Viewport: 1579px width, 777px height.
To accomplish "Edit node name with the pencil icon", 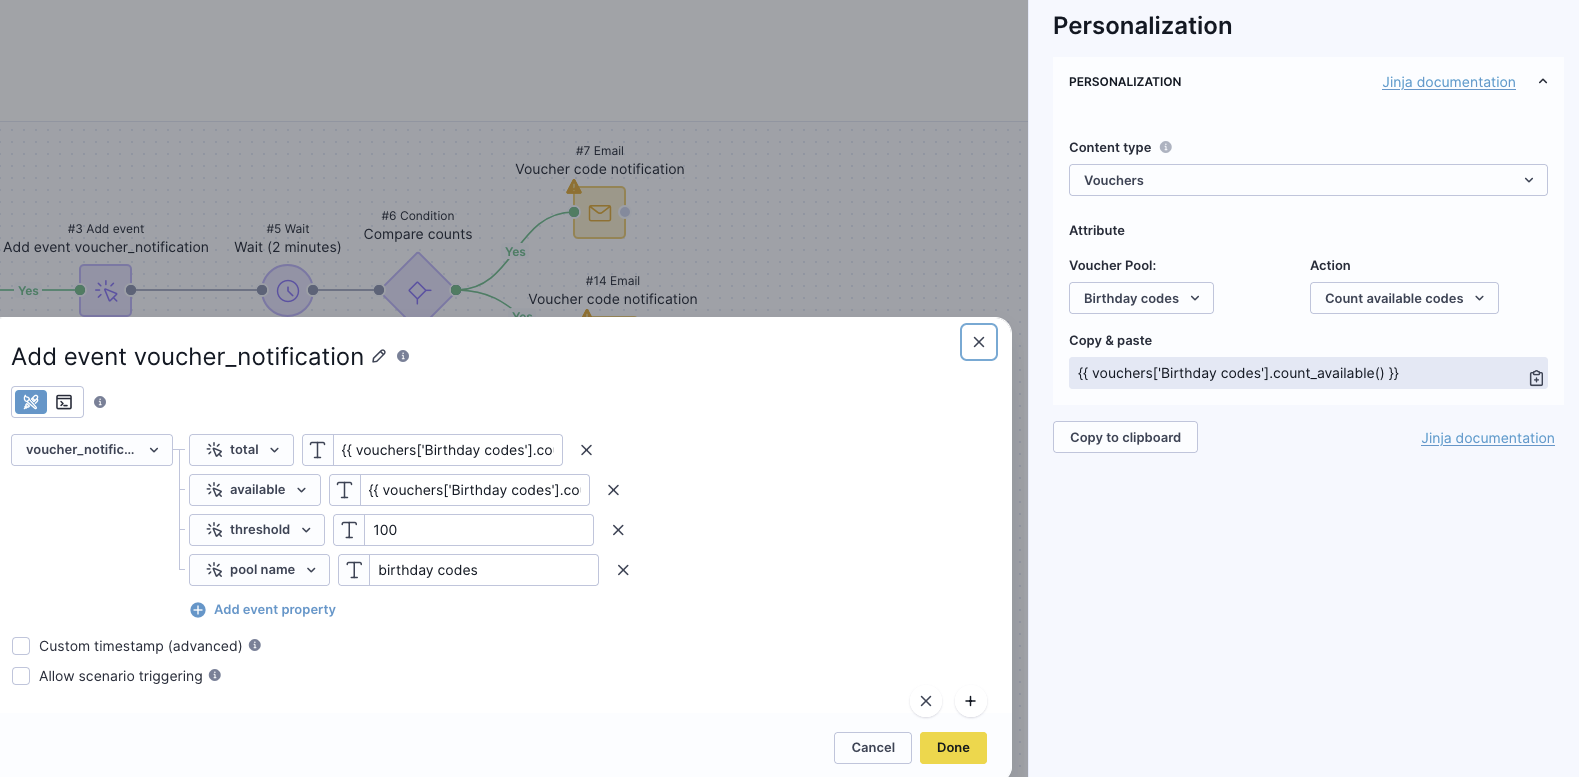I will tap(379, 356).
